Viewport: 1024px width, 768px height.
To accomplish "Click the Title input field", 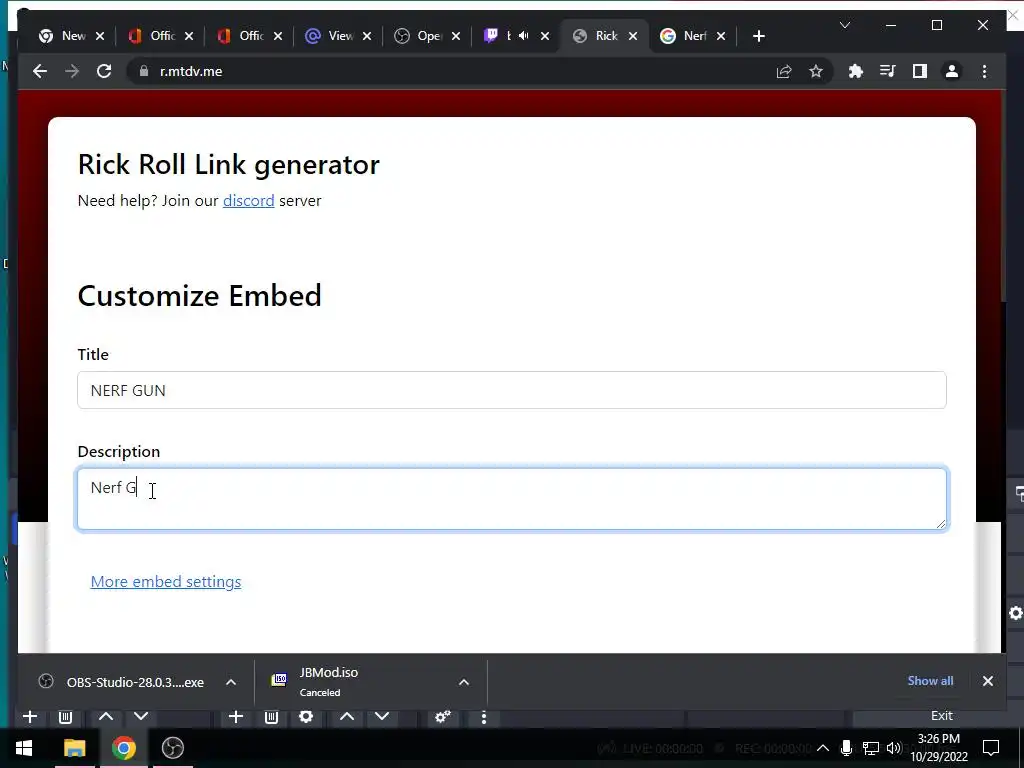I will pyautogui.click(x=511, y=390).
